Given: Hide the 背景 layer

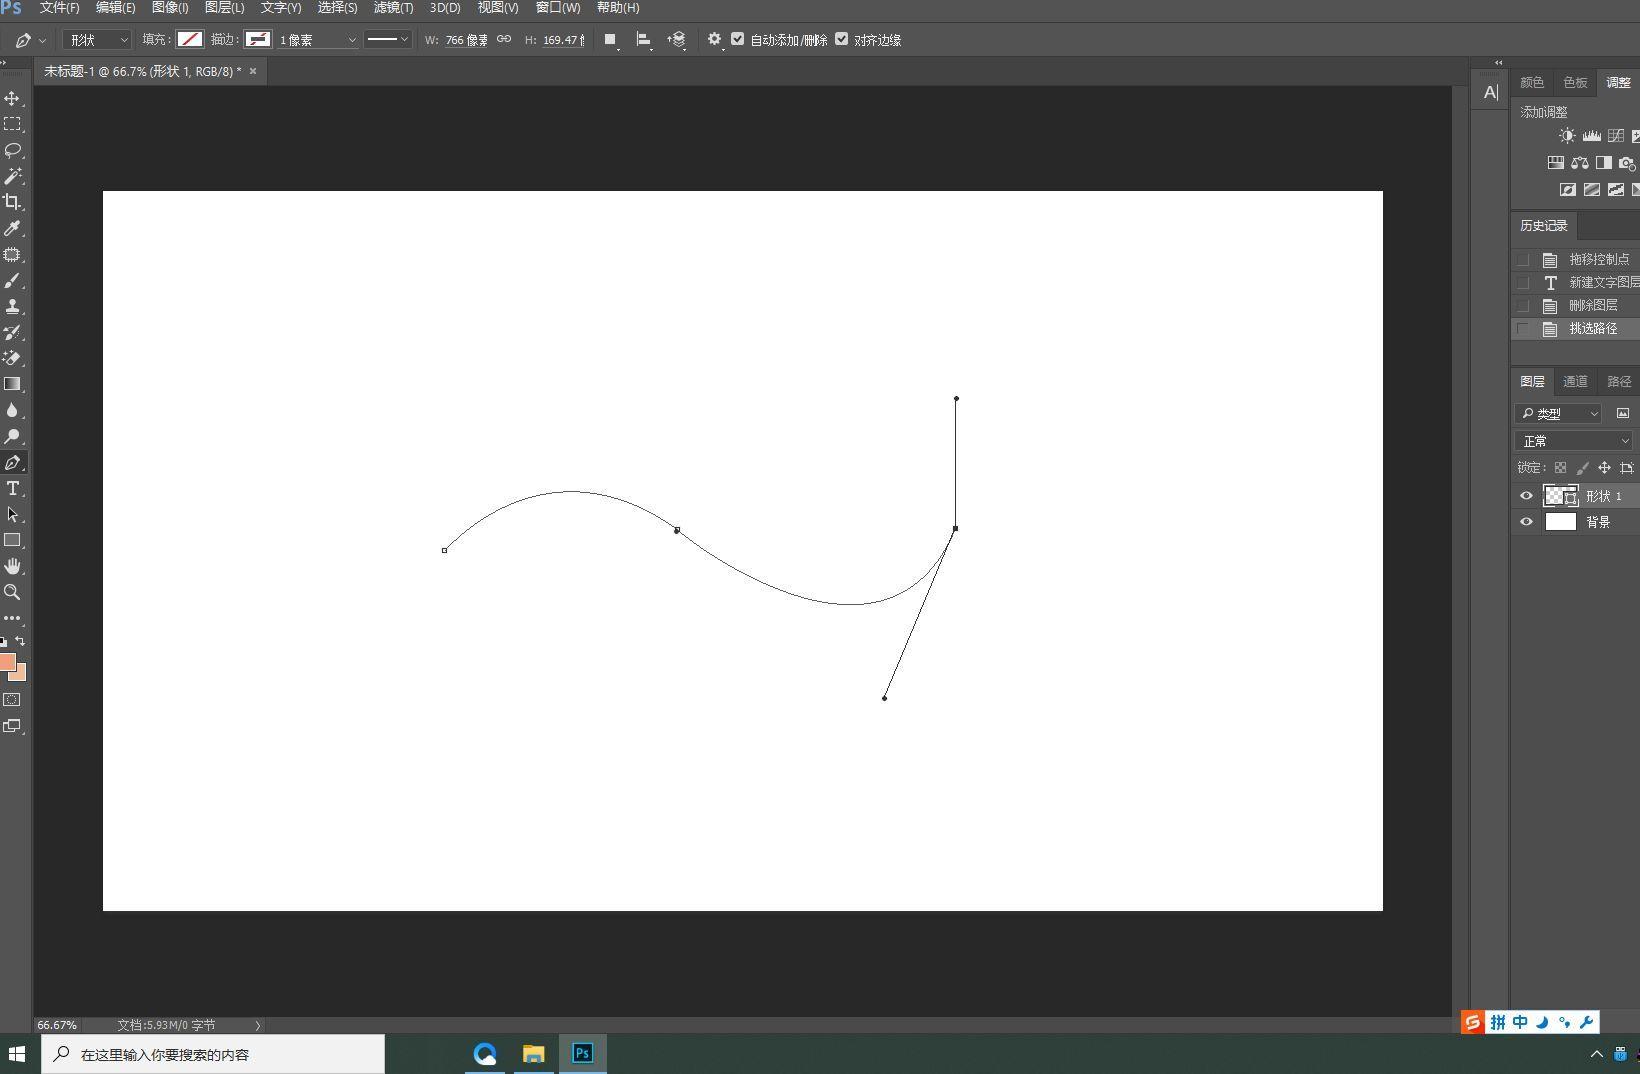Looking at the screenshot, I should point(1526,522).
